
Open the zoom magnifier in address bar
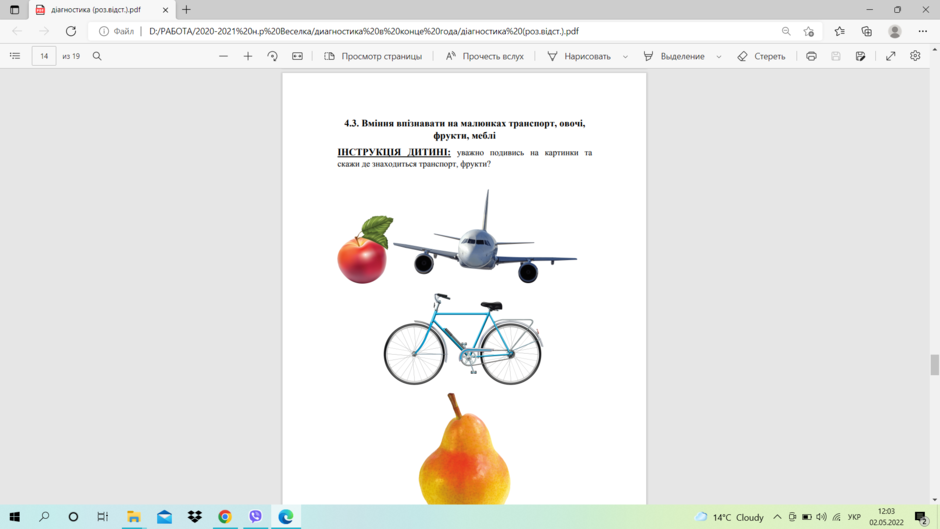tap(786, 31)
